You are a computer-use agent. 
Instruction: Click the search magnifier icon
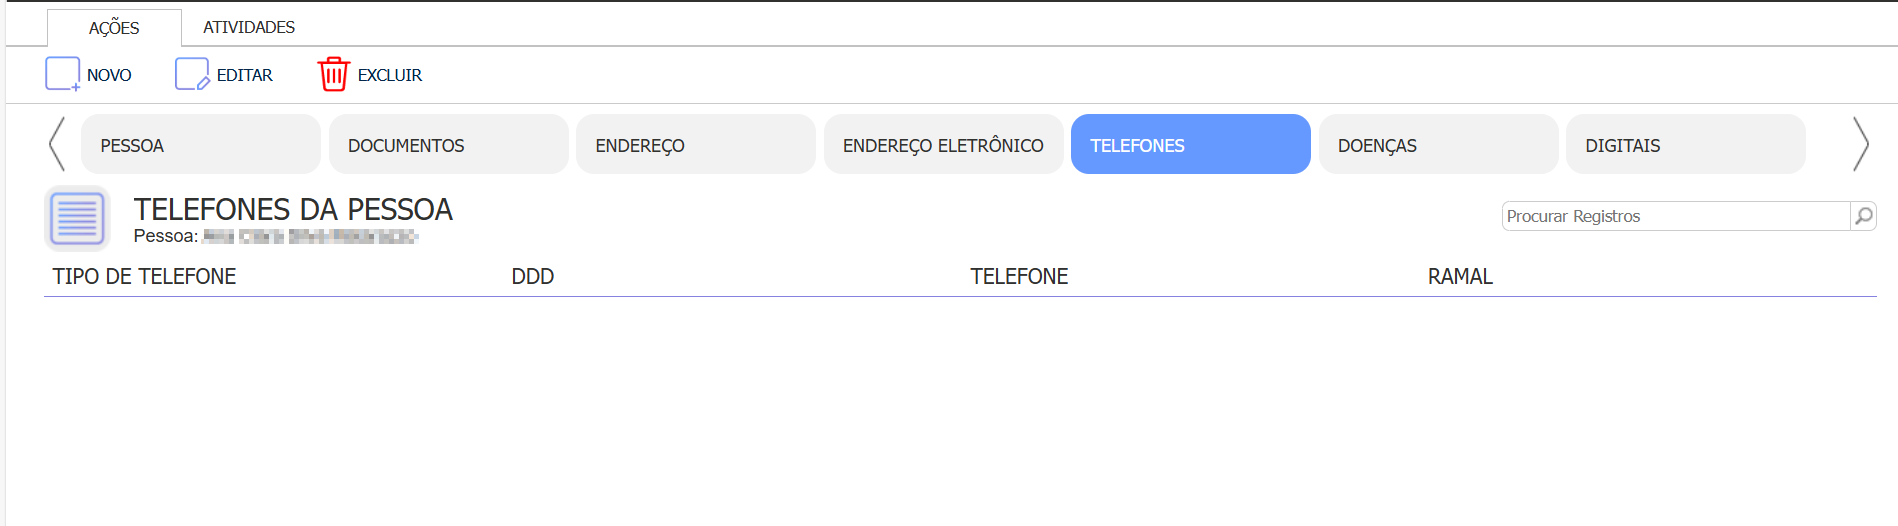pos(1863,216)
